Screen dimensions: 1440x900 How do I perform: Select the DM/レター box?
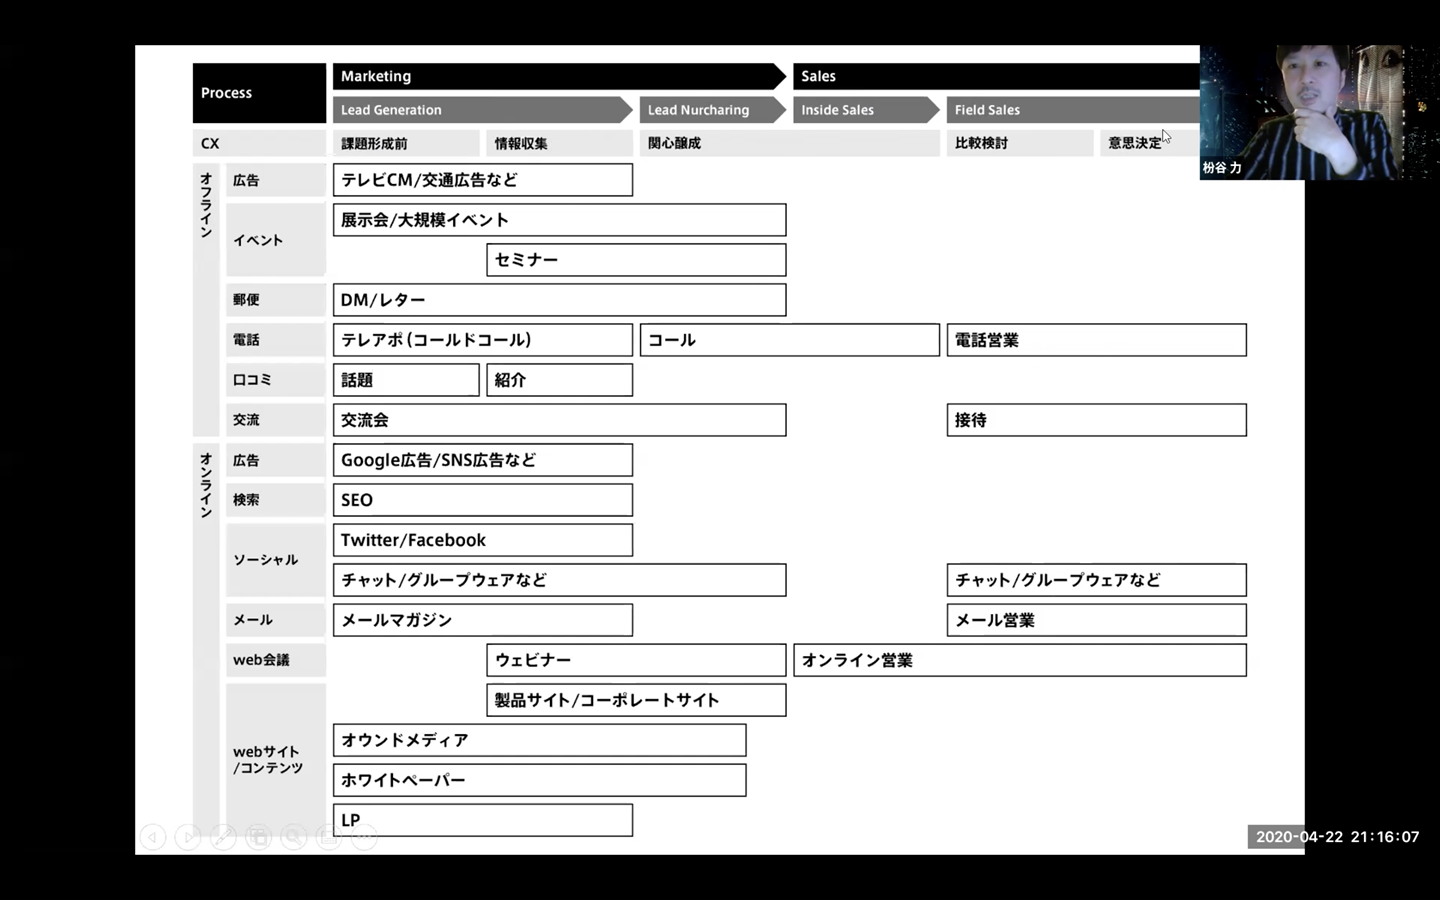(x=559, y=300)
